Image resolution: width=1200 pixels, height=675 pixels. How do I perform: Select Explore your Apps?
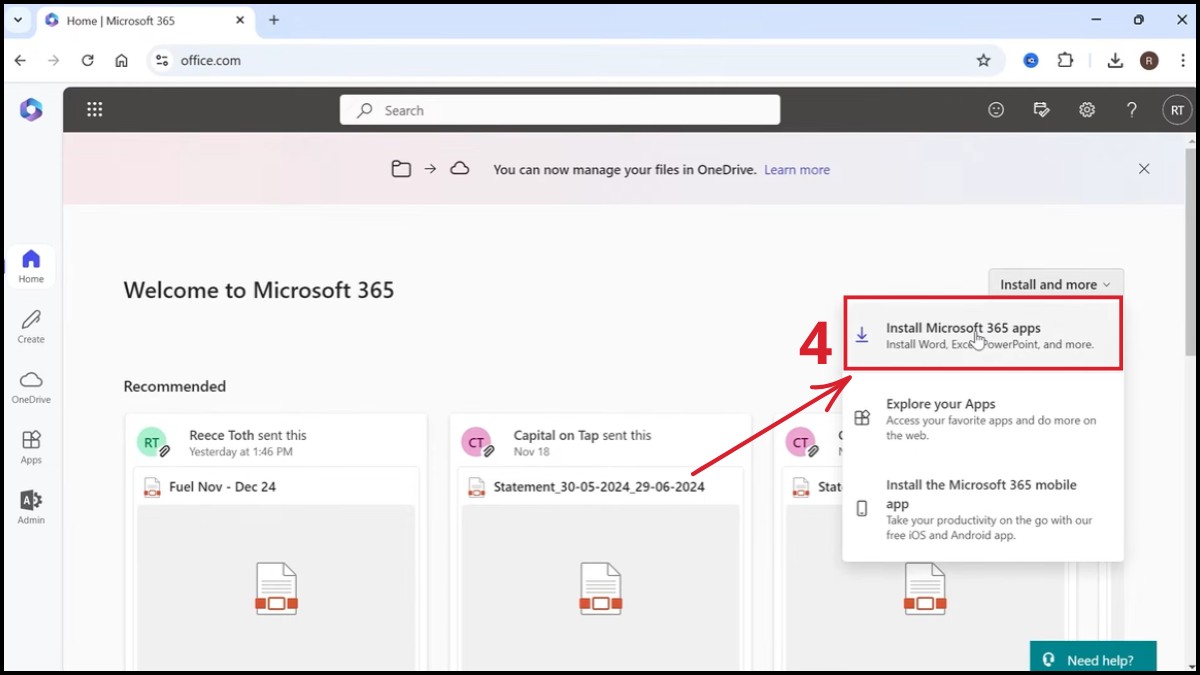[983, 419]
